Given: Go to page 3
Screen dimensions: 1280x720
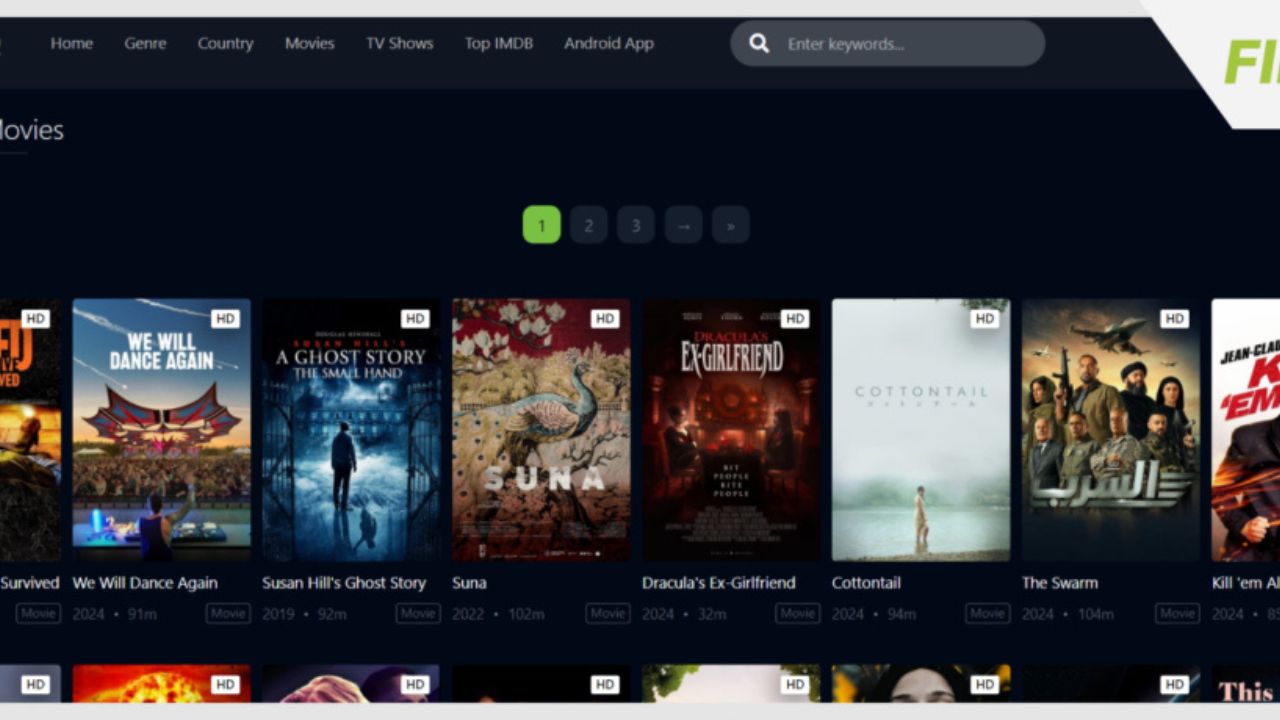Looking at the screenshot, I should pos(636,225).
